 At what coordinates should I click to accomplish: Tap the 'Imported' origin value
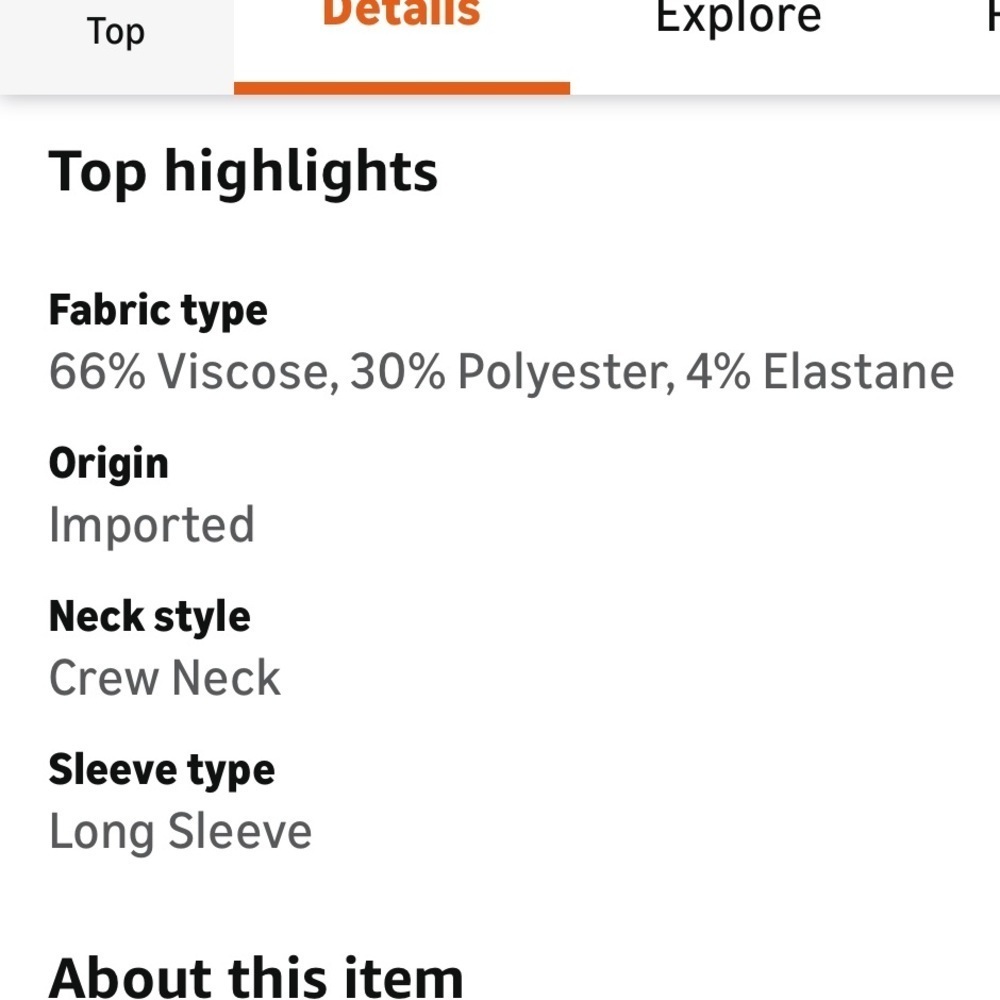pos(152,526)
